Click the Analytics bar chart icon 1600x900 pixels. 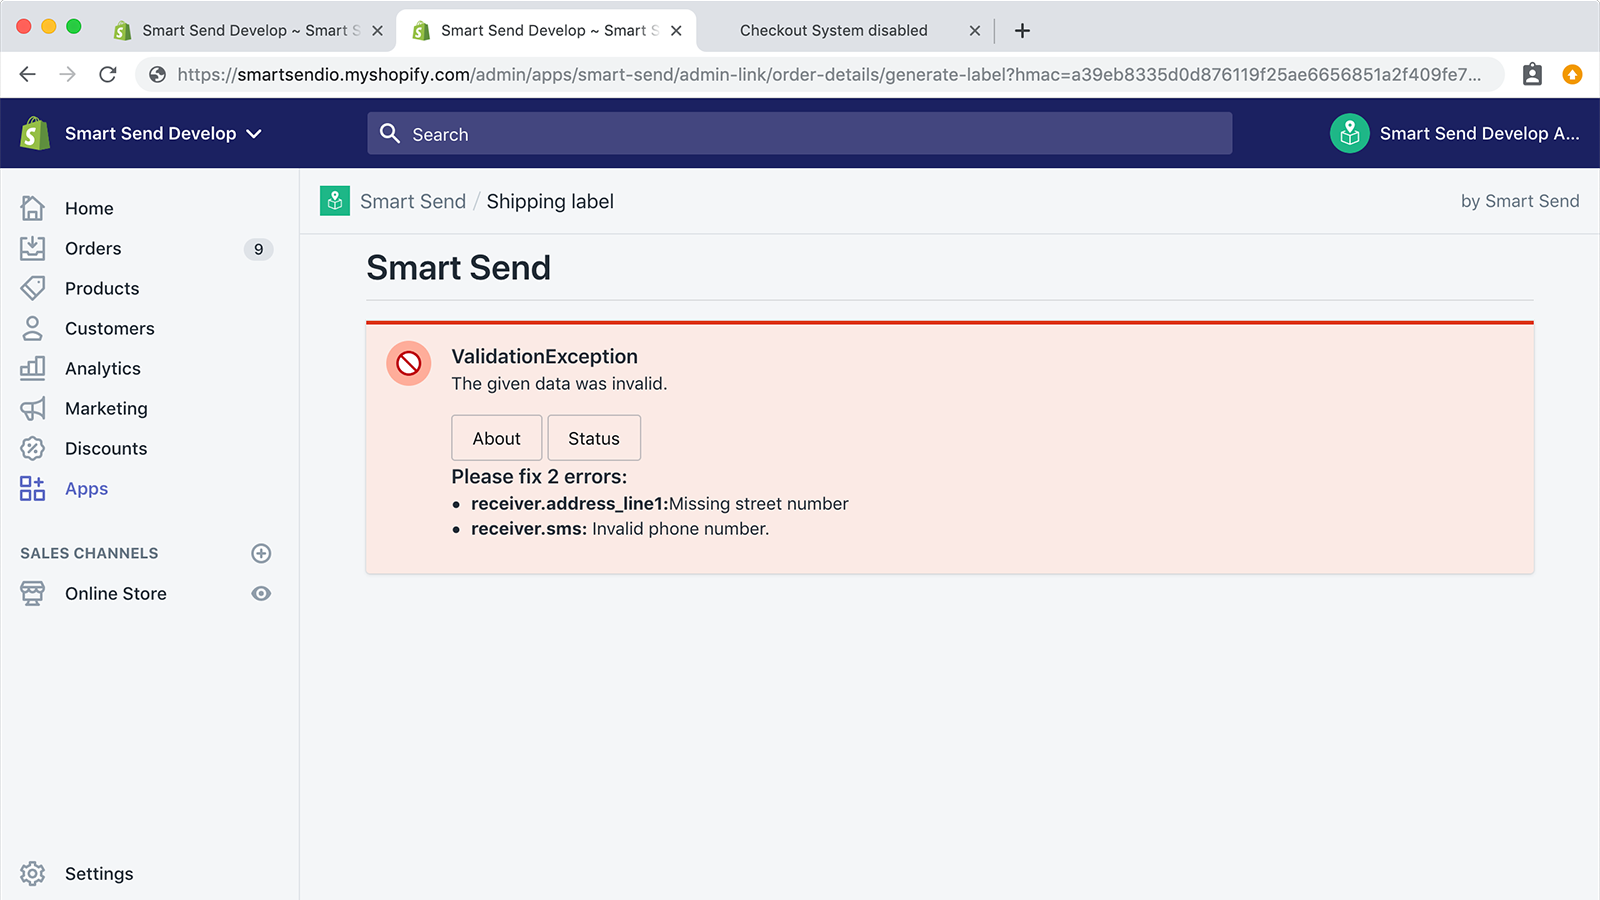click(32, 368)
